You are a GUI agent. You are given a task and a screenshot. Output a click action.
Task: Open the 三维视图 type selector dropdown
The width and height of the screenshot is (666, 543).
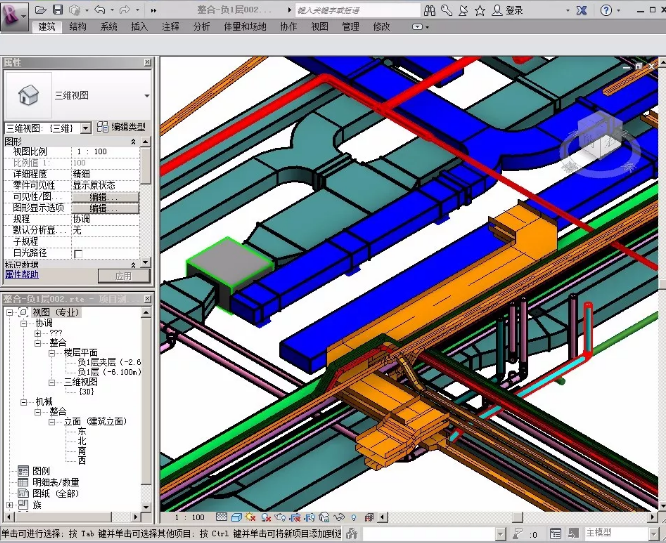pyautogui.click(x=147, y=96)
